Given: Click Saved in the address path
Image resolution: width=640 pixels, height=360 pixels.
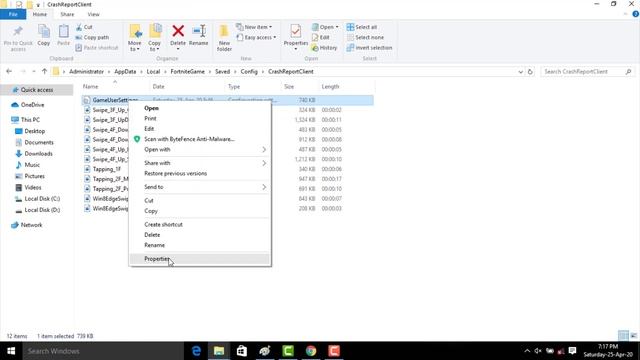Looking at the screenshot, I should pos(222,71).
